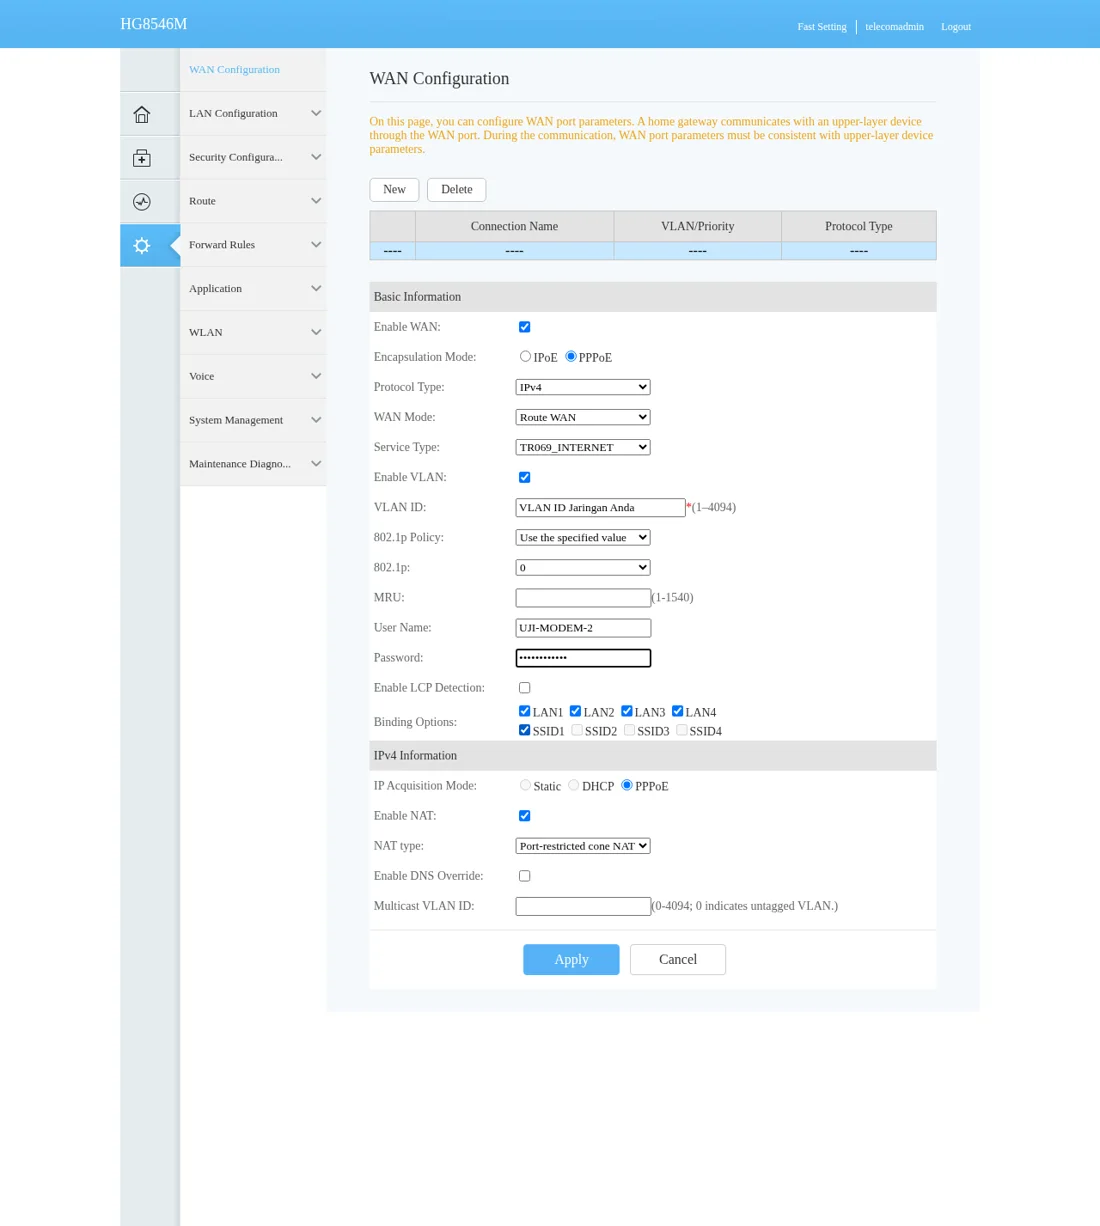Toggle the Enable VLAN checkbox
1100x1226 pixels.
[524, 477]
